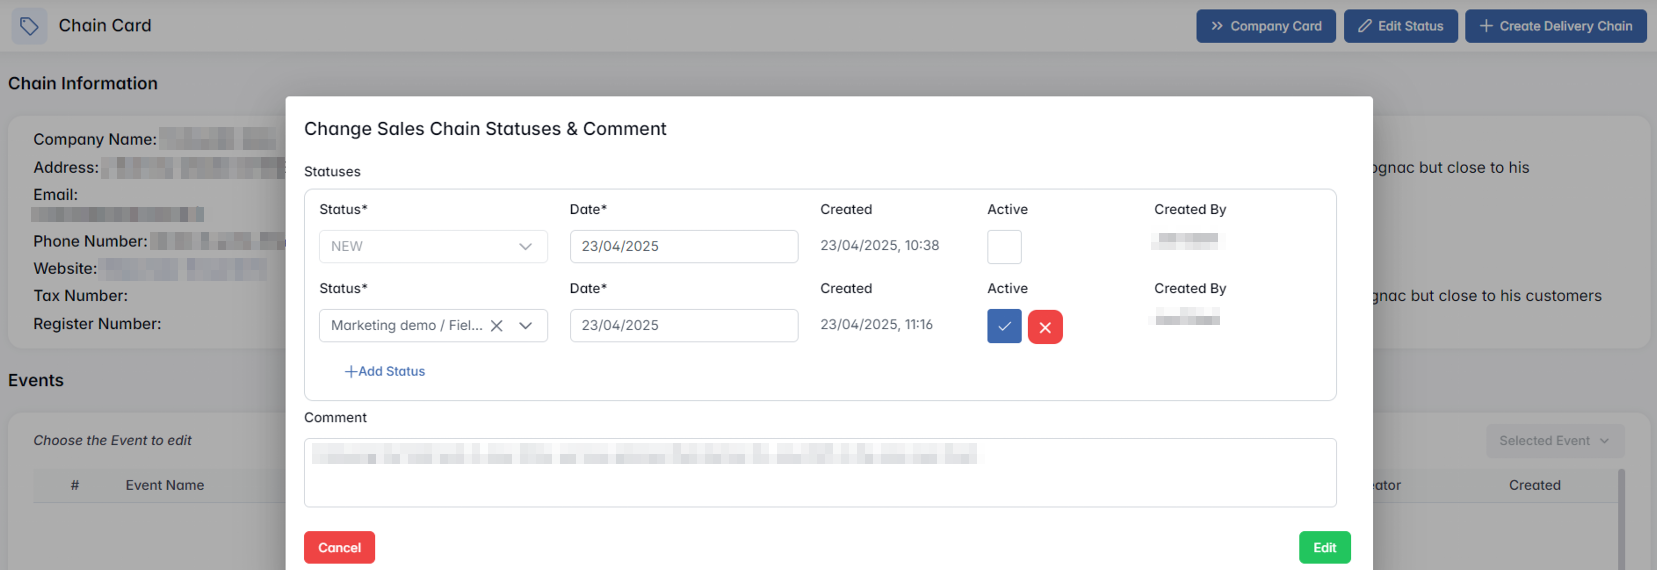Click the red X delete status button
Screen dimensions: 1657x570
1044,327
